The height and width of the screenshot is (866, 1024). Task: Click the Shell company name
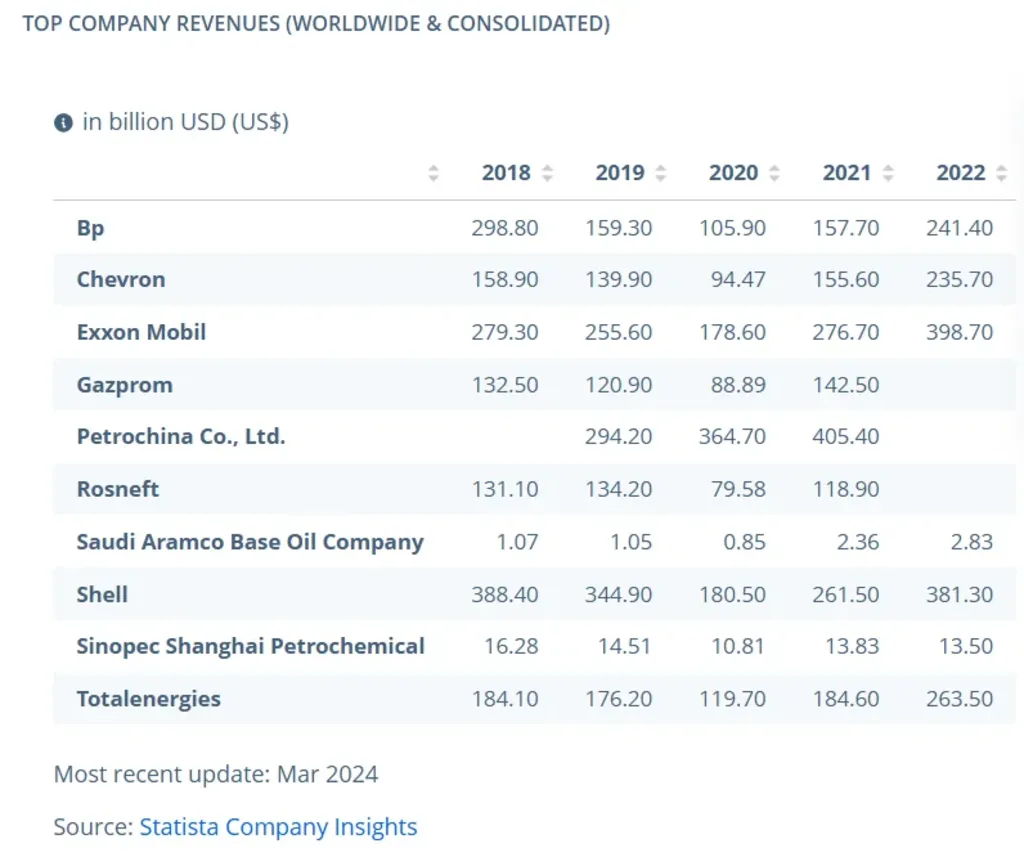(102, 595)
